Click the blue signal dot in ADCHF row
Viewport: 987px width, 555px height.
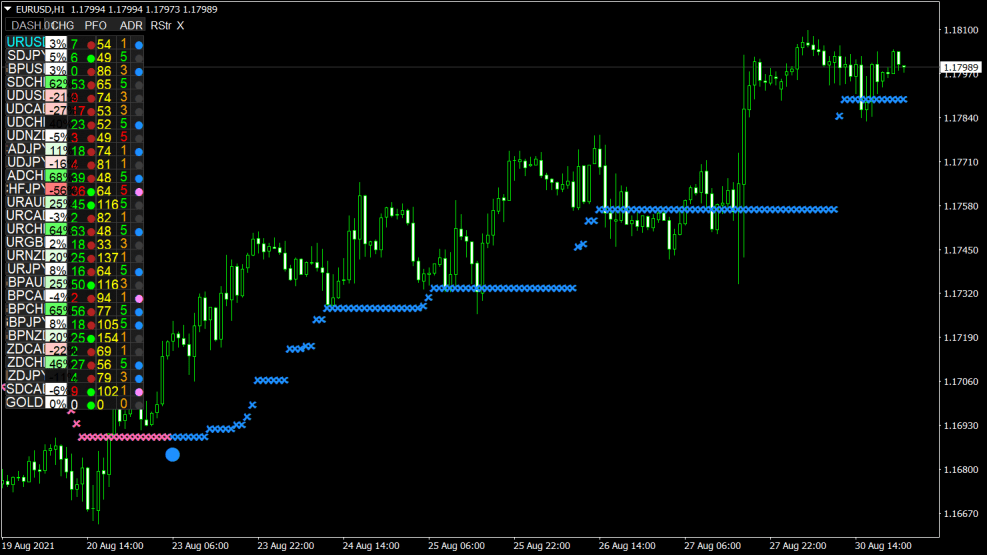point(138,179)
